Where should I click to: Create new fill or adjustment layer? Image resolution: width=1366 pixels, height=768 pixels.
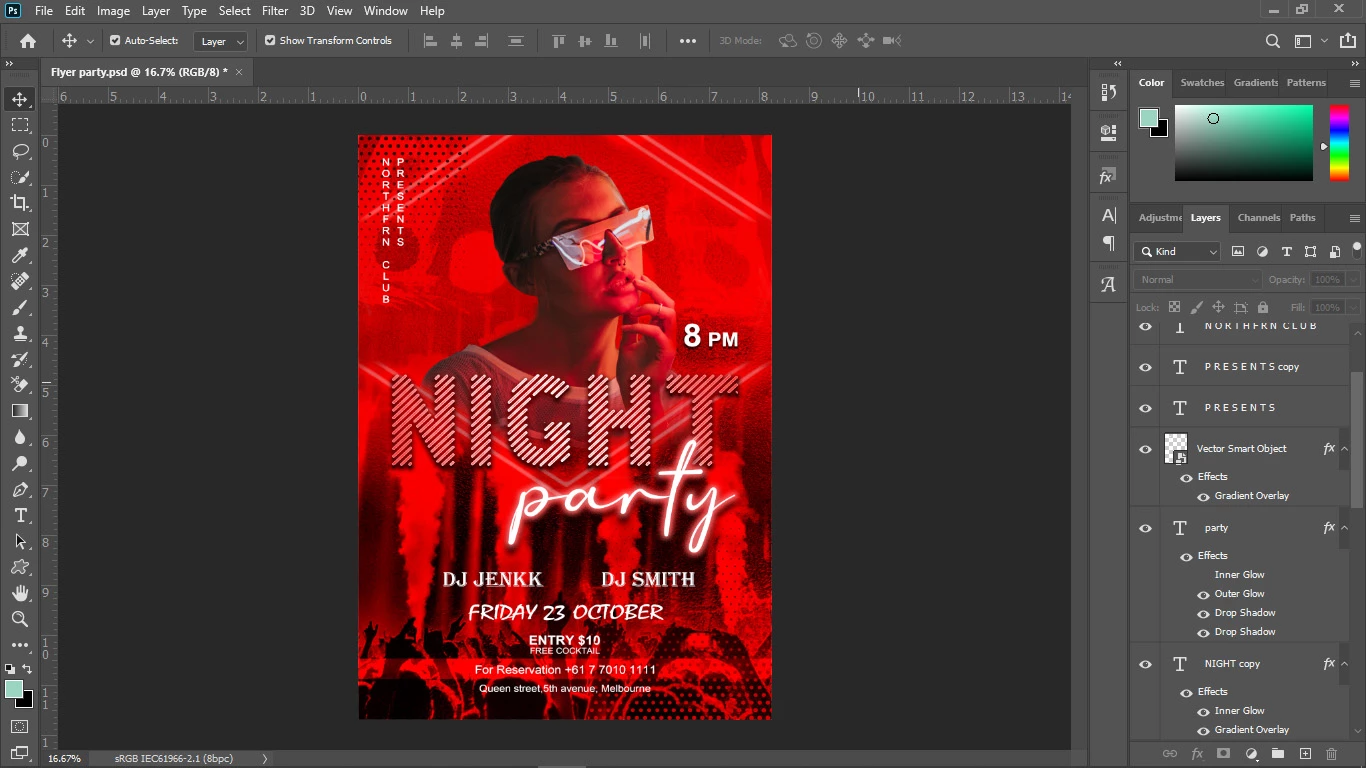[1251, 754]
